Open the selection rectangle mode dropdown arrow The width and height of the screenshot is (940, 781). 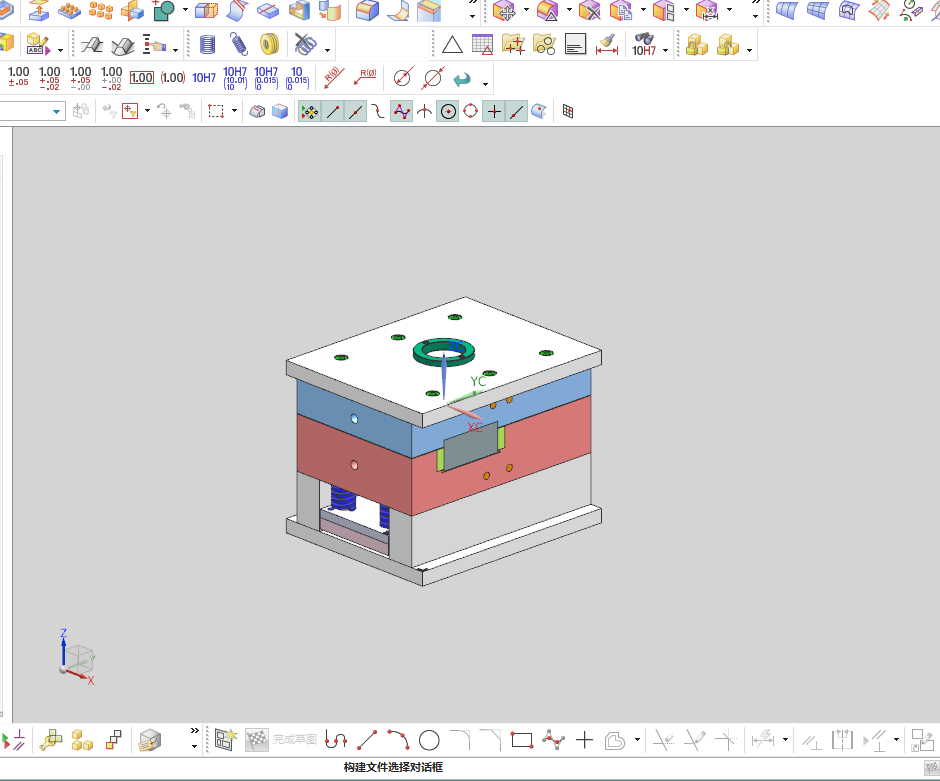coord(234,111)
